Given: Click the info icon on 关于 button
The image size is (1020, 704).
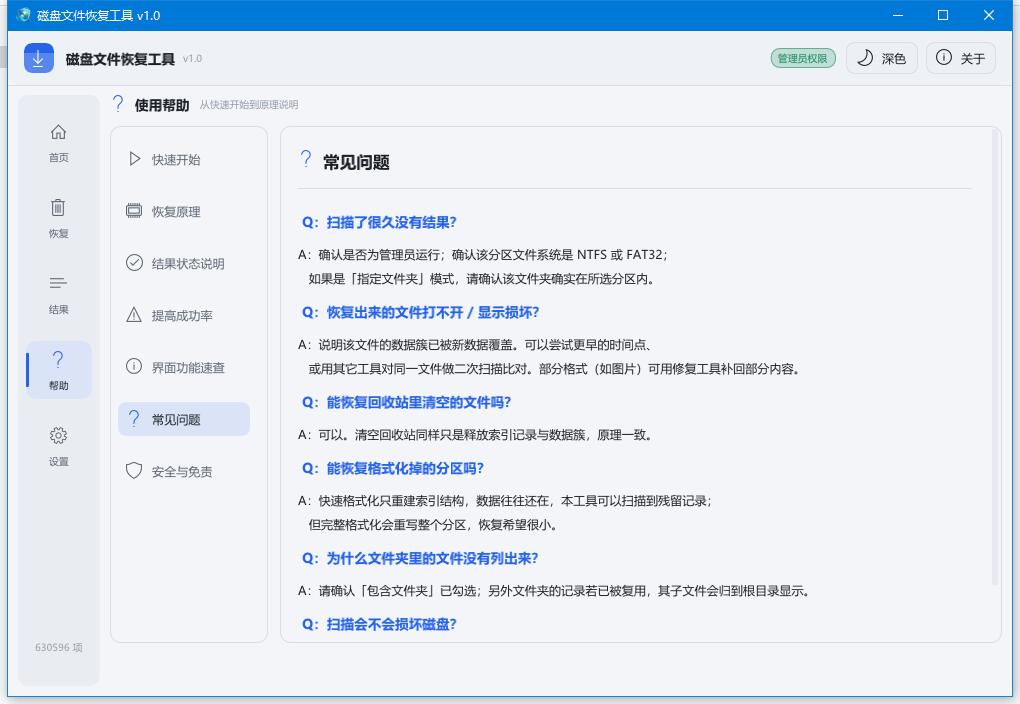Looking at the screenshot, I should click(x=943, y=57).
